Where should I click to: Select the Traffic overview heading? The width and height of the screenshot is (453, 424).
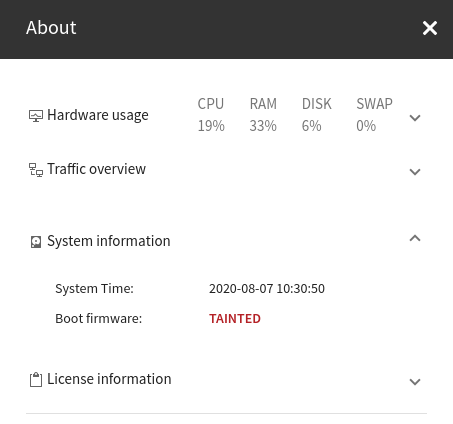tap(96, 169)
